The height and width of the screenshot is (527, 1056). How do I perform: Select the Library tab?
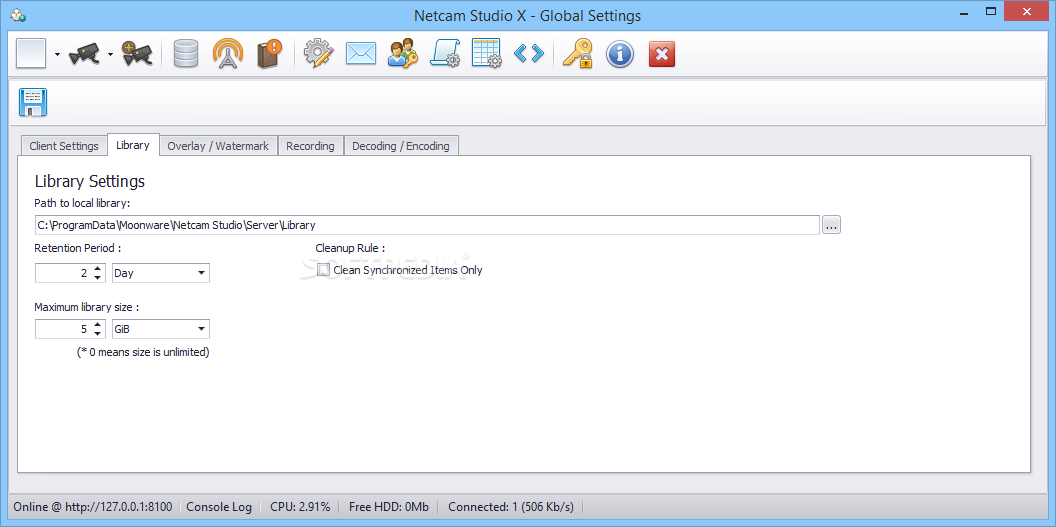(x=133, y=145)
